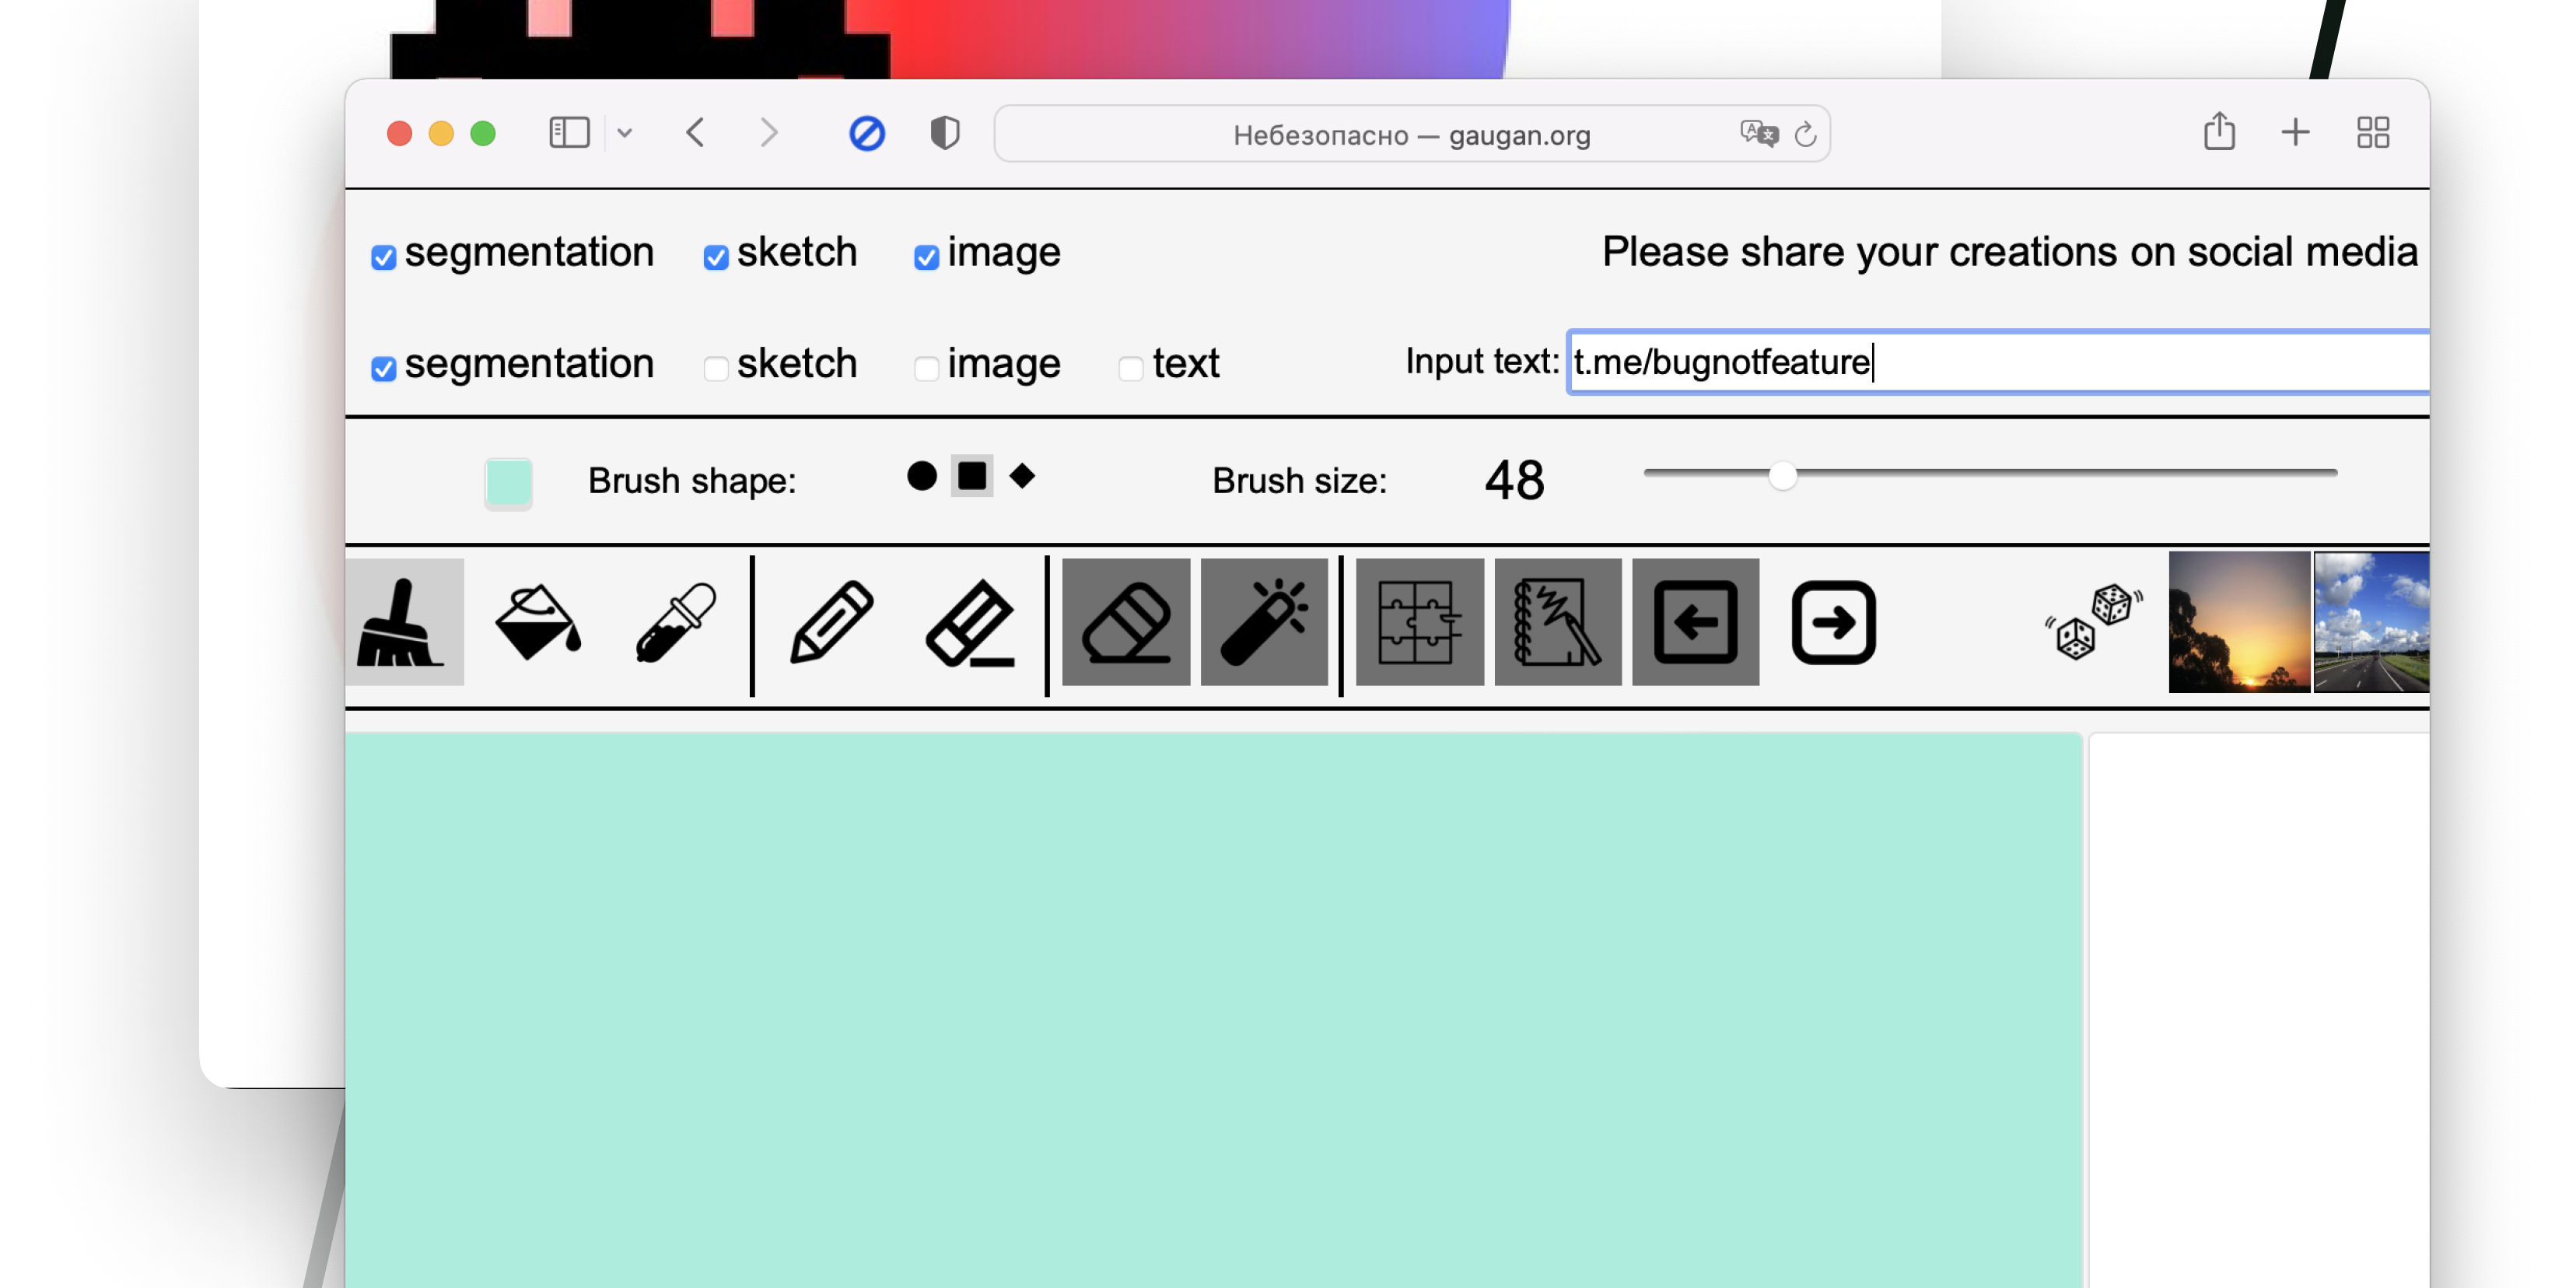Enable the second row image checkbox
Screen dimensions: 2576x1288
(x=926, y=368)
